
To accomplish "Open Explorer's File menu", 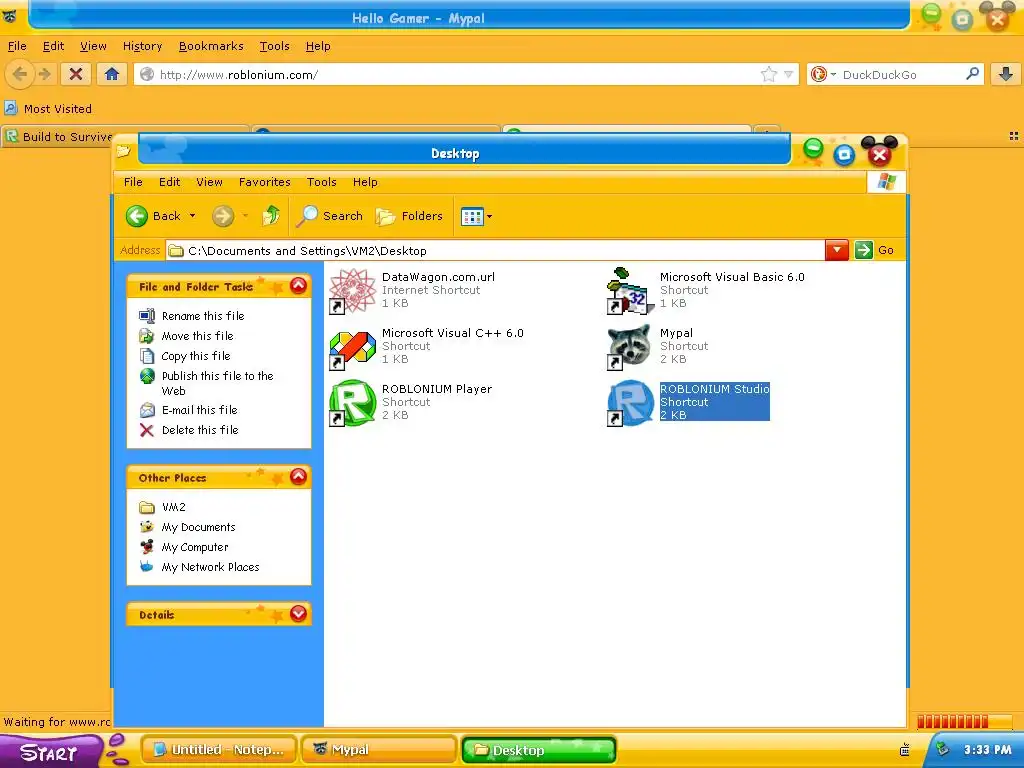I will (x=133, y=182).
